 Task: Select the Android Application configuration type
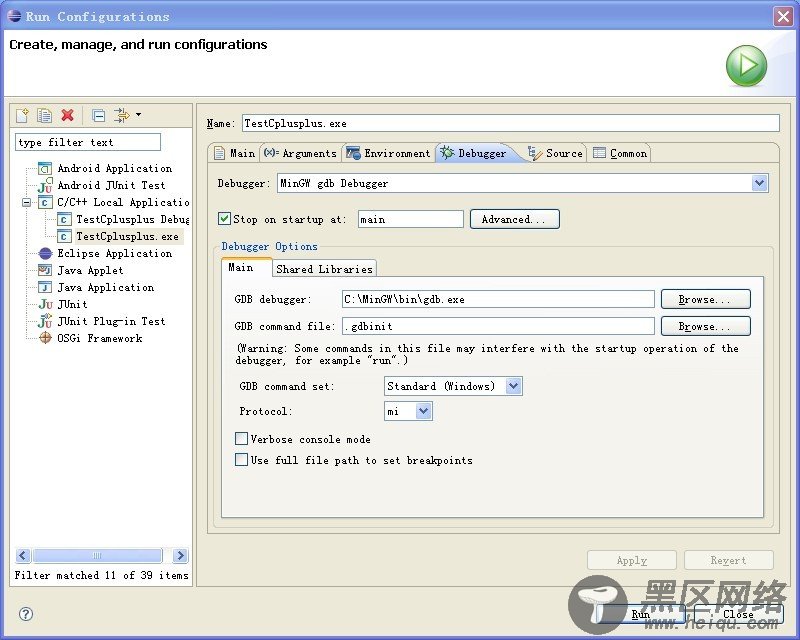pos(113,168)
